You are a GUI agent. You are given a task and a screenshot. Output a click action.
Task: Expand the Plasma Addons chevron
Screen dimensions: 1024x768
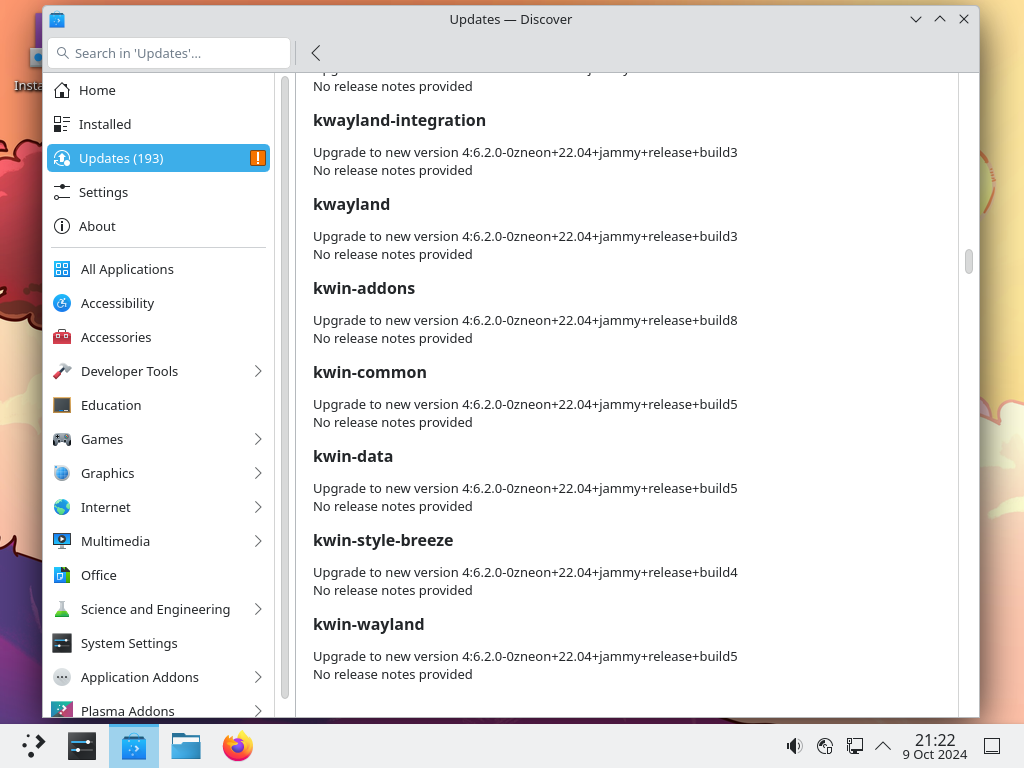[258, 711]
